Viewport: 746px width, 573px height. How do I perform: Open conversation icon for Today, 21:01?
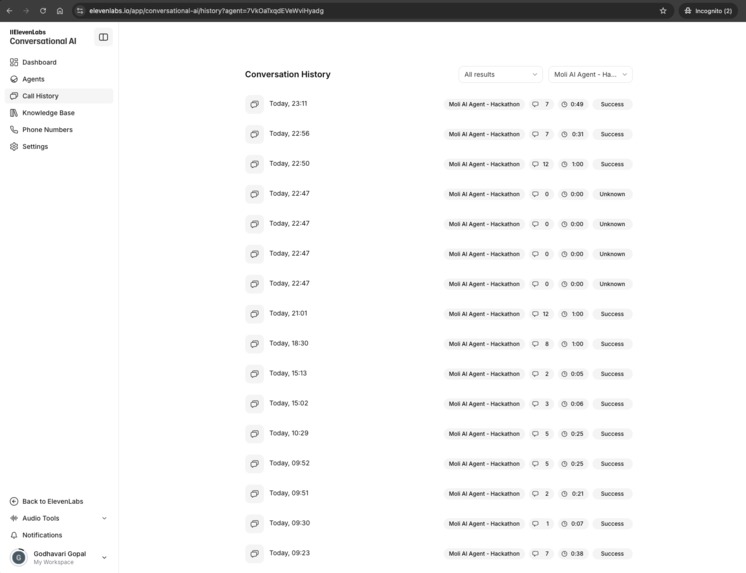point(255,314)
